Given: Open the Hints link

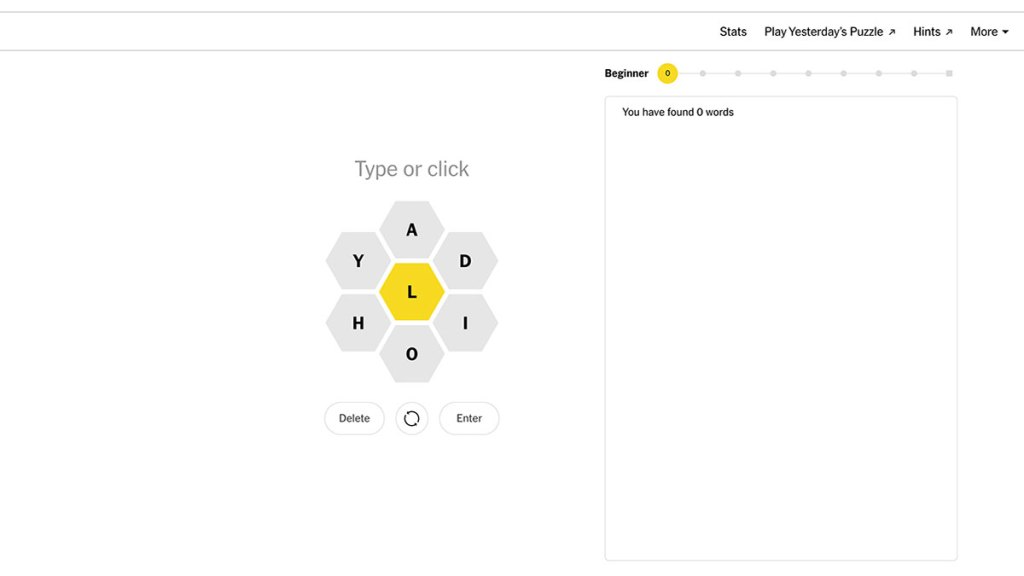Looking at the screenshot, I should coord(932,32).
